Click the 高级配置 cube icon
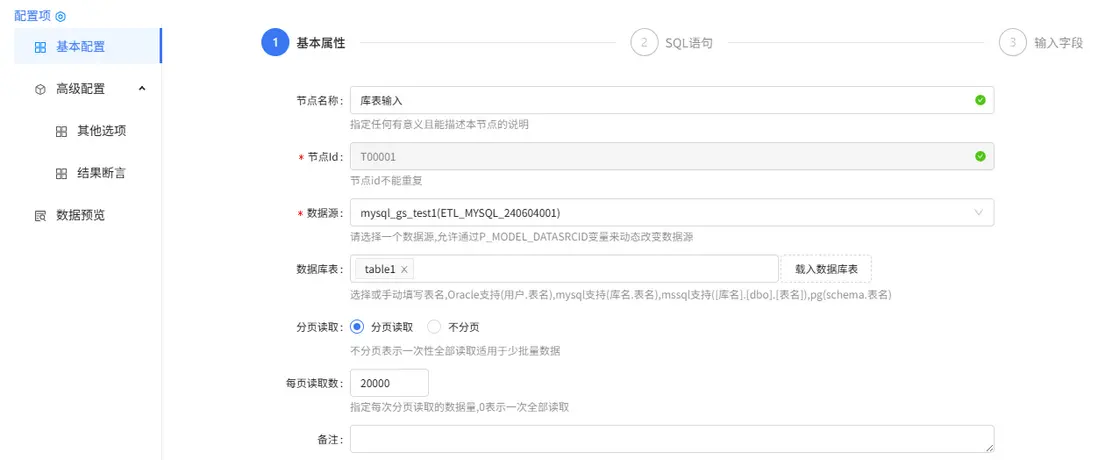Viewport: 1098px width, 460px height. 40,90
